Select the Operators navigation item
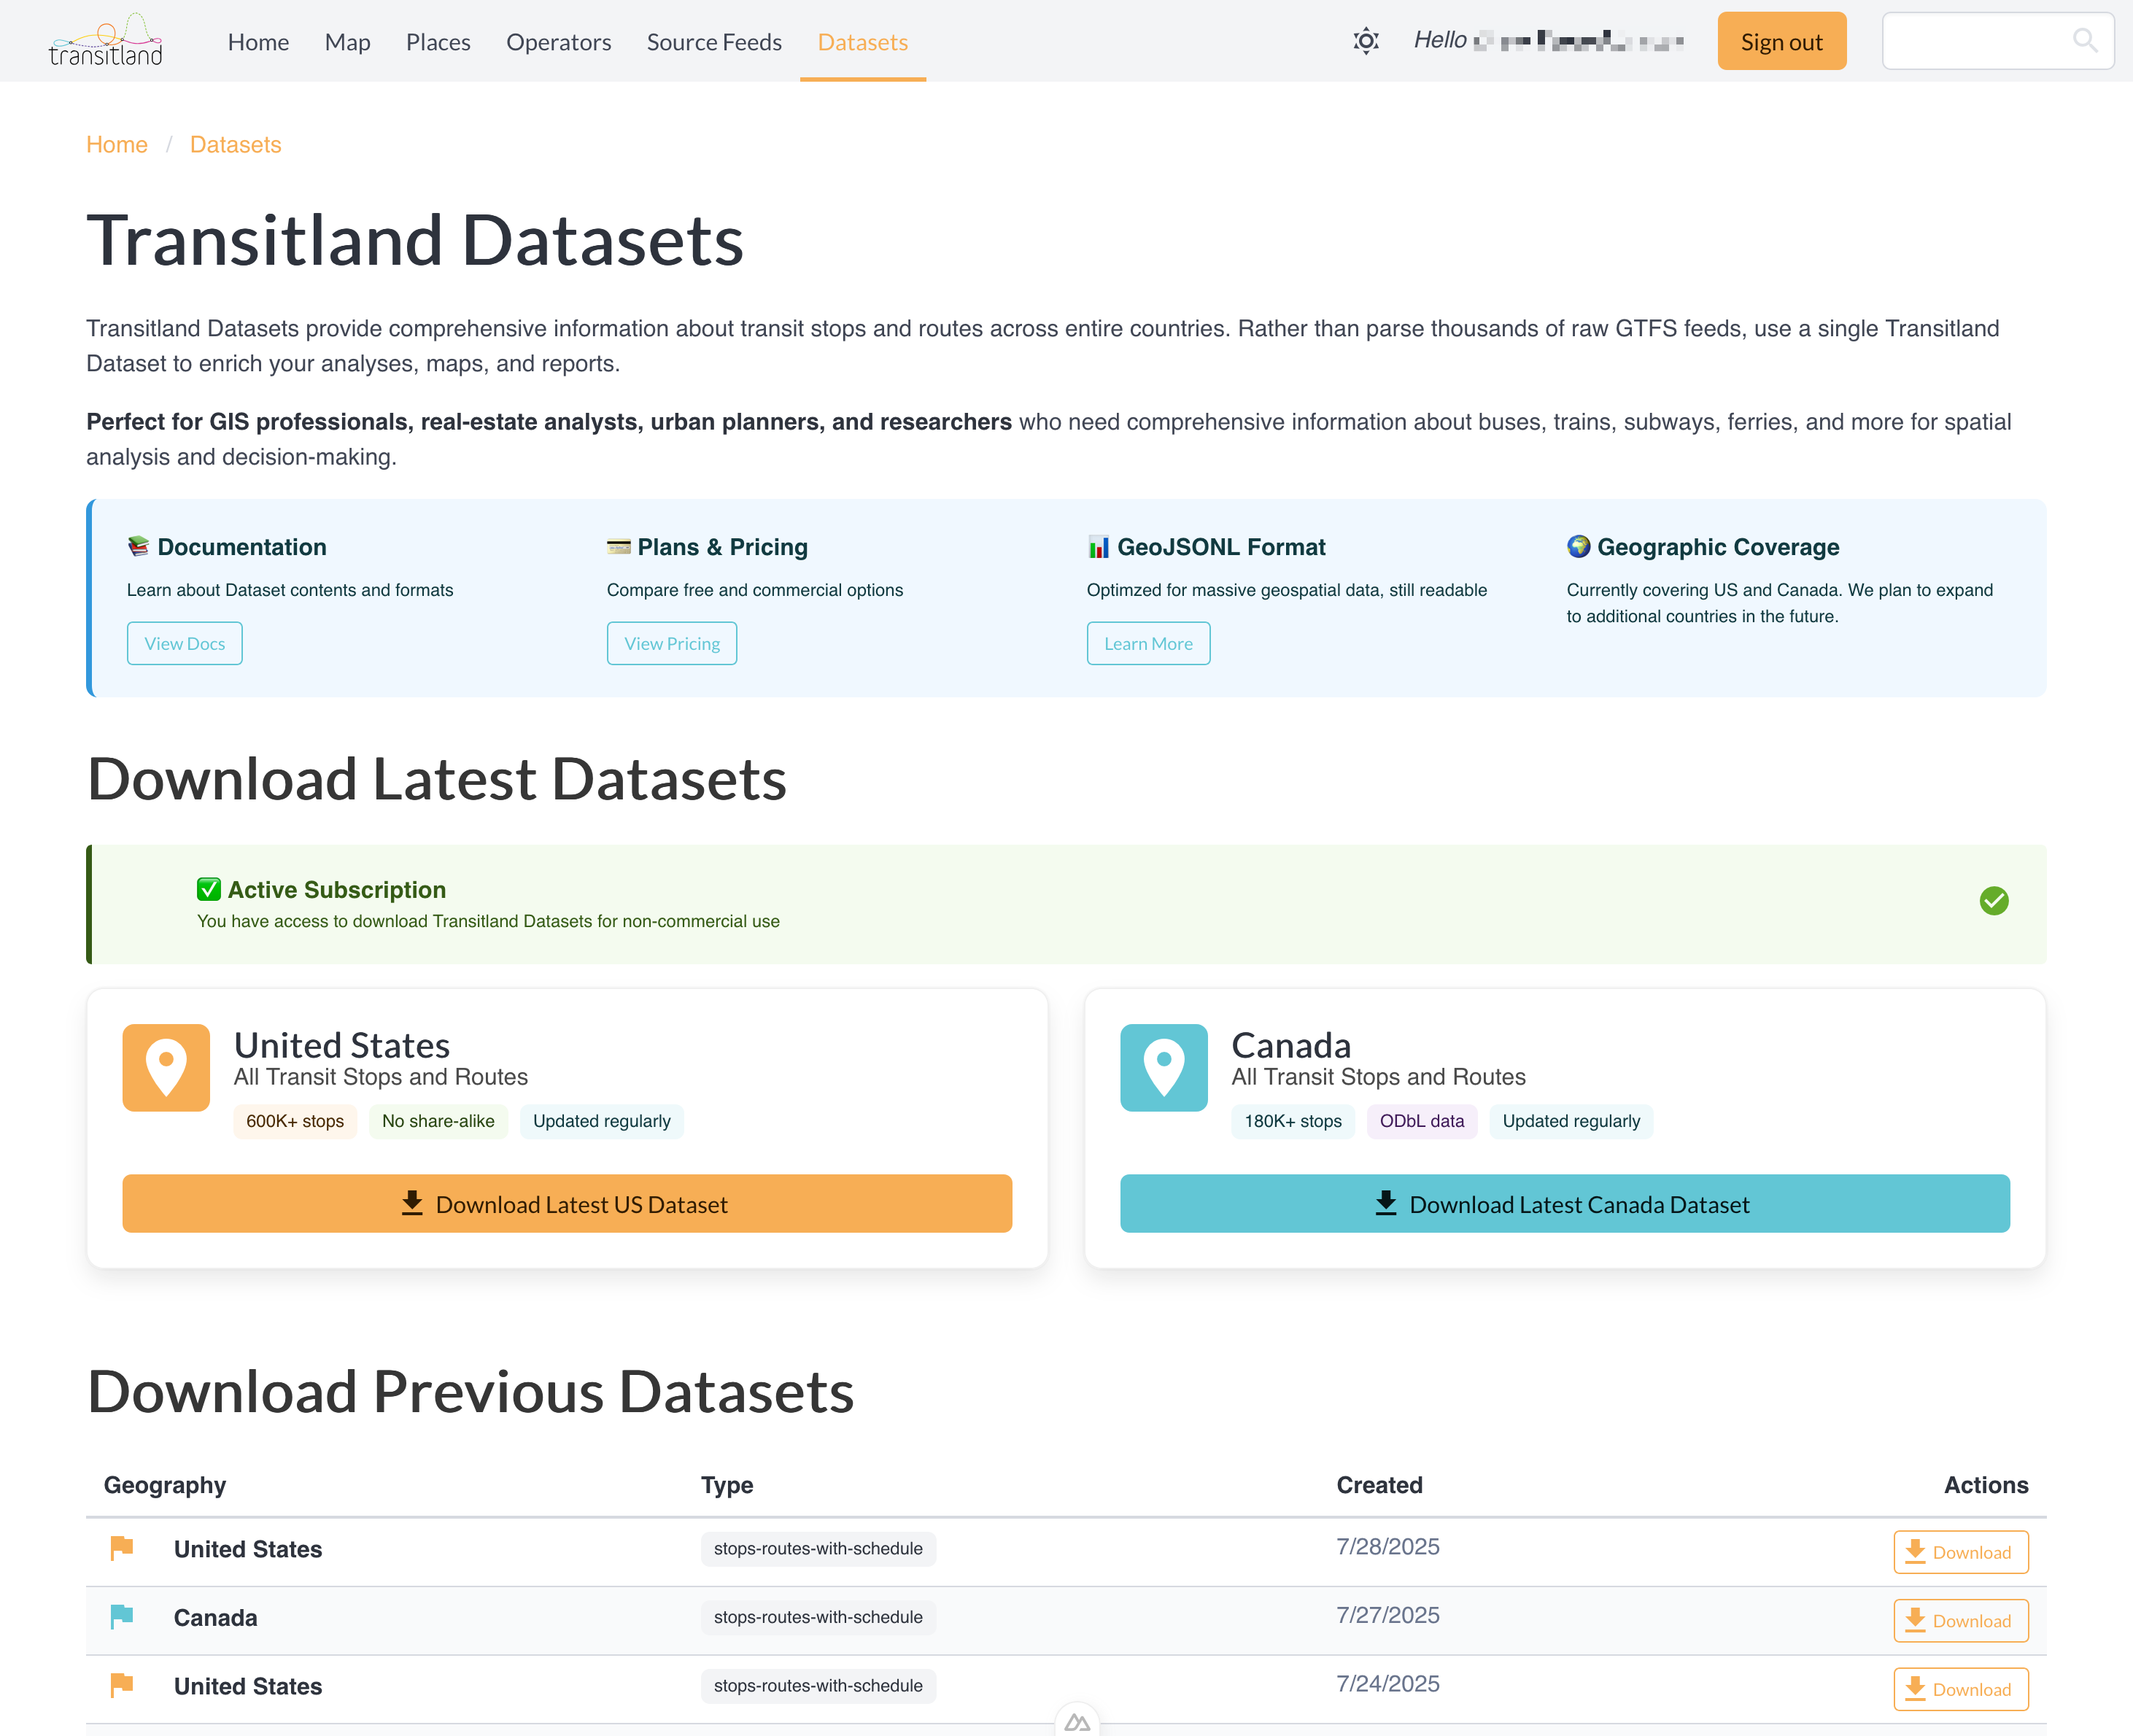Image resolution: width=2133 pixels, height=1736 pixels. point(559,42)
